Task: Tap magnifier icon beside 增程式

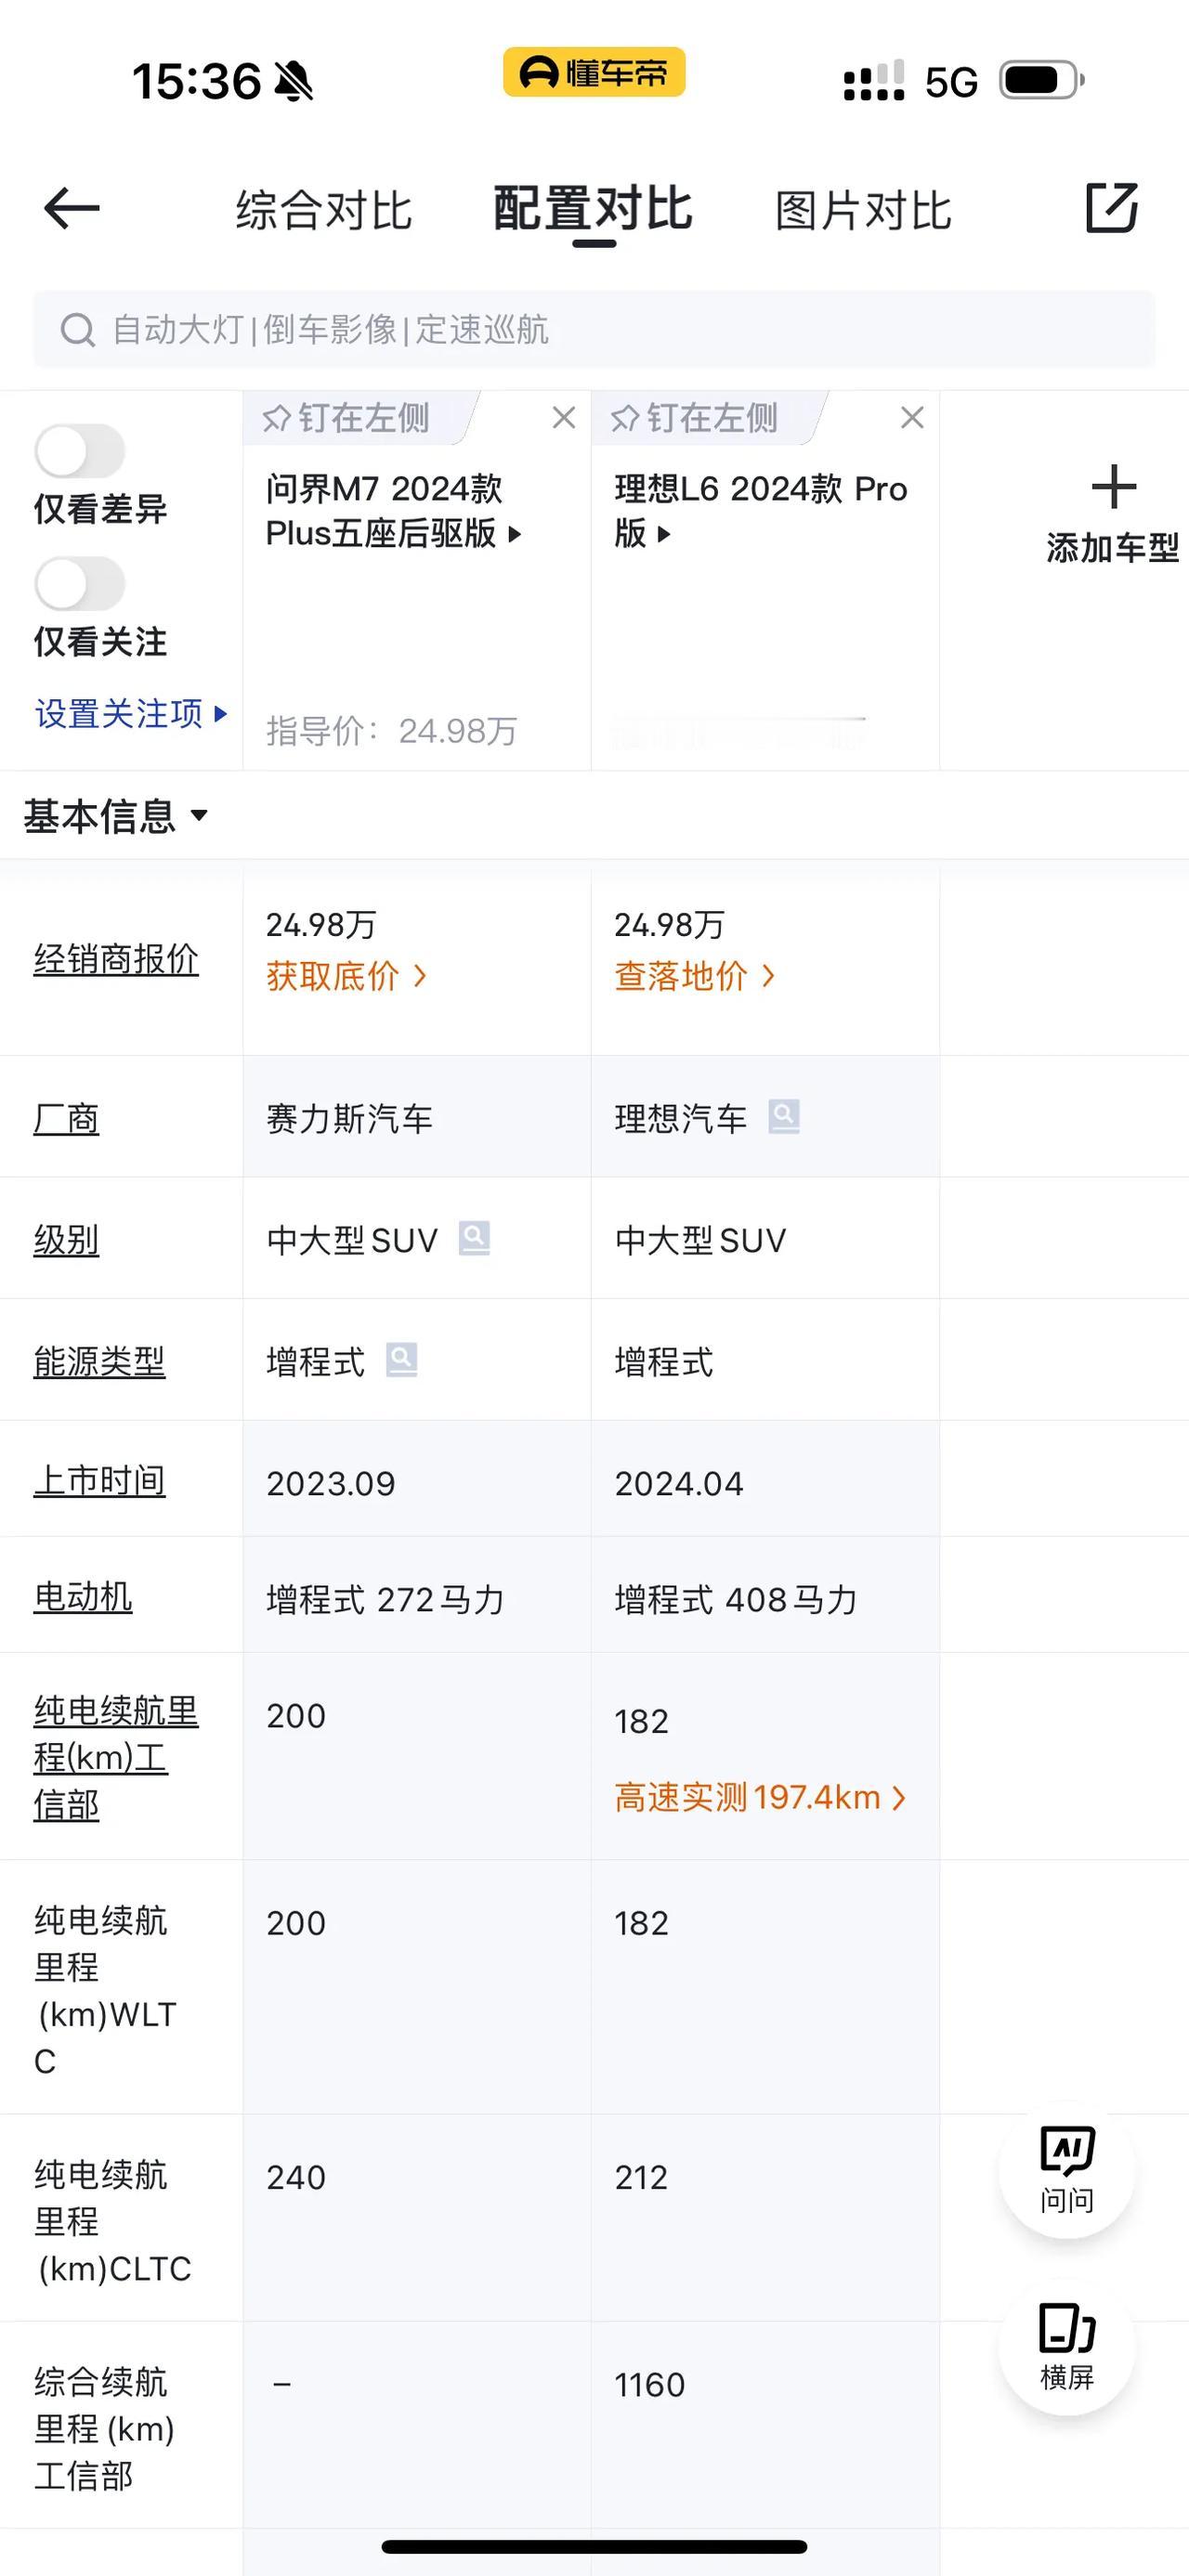Action: [x=402, y=1360]
